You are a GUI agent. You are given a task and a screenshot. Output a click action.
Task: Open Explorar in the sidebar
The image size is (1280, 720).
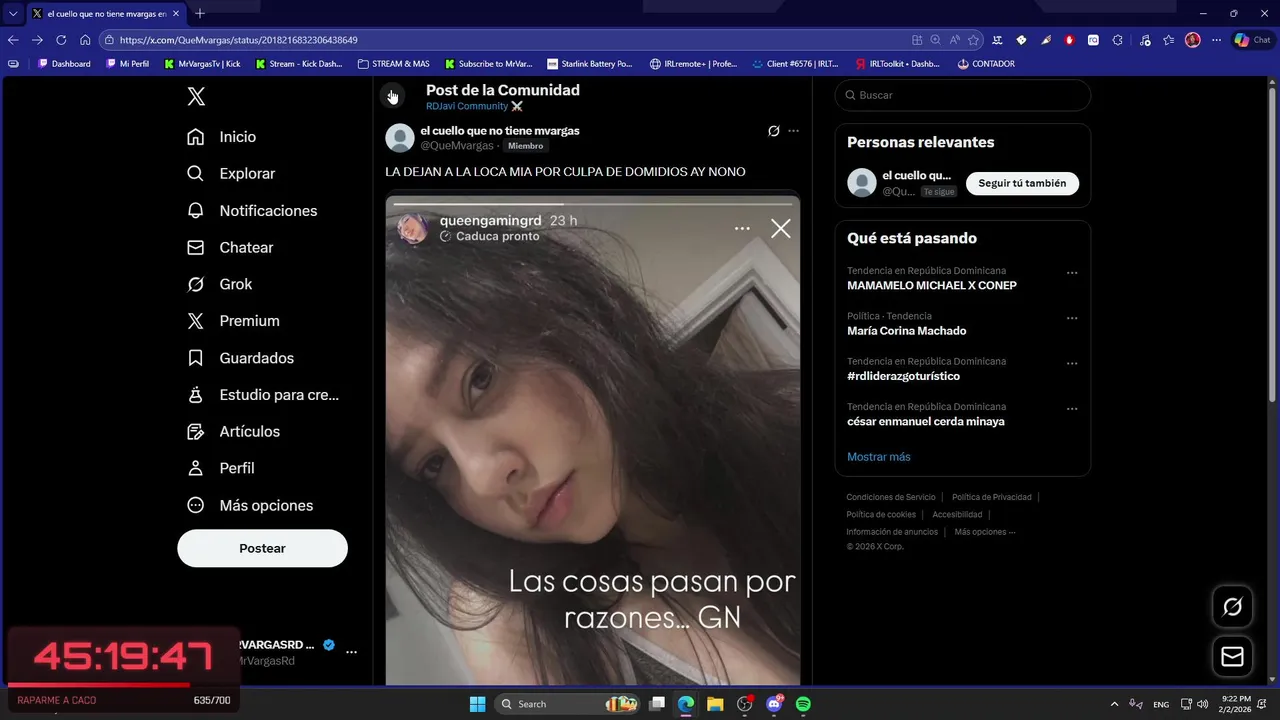[231, 174]
